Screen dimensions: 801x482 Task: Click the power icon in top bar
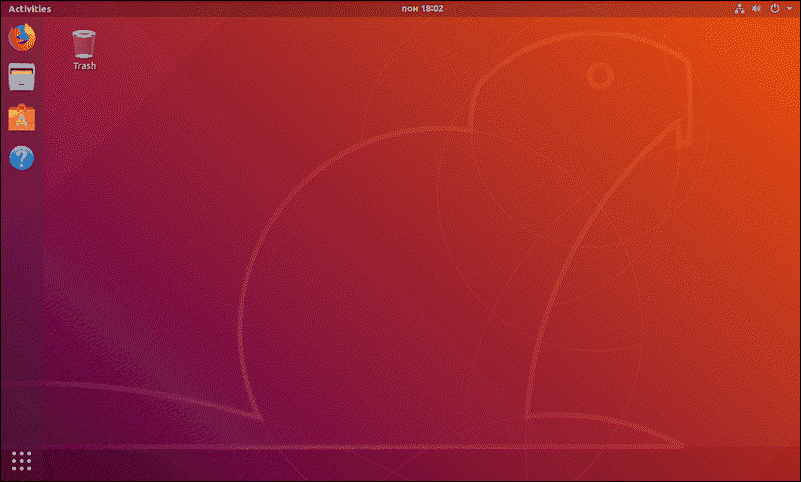[774, 8]
